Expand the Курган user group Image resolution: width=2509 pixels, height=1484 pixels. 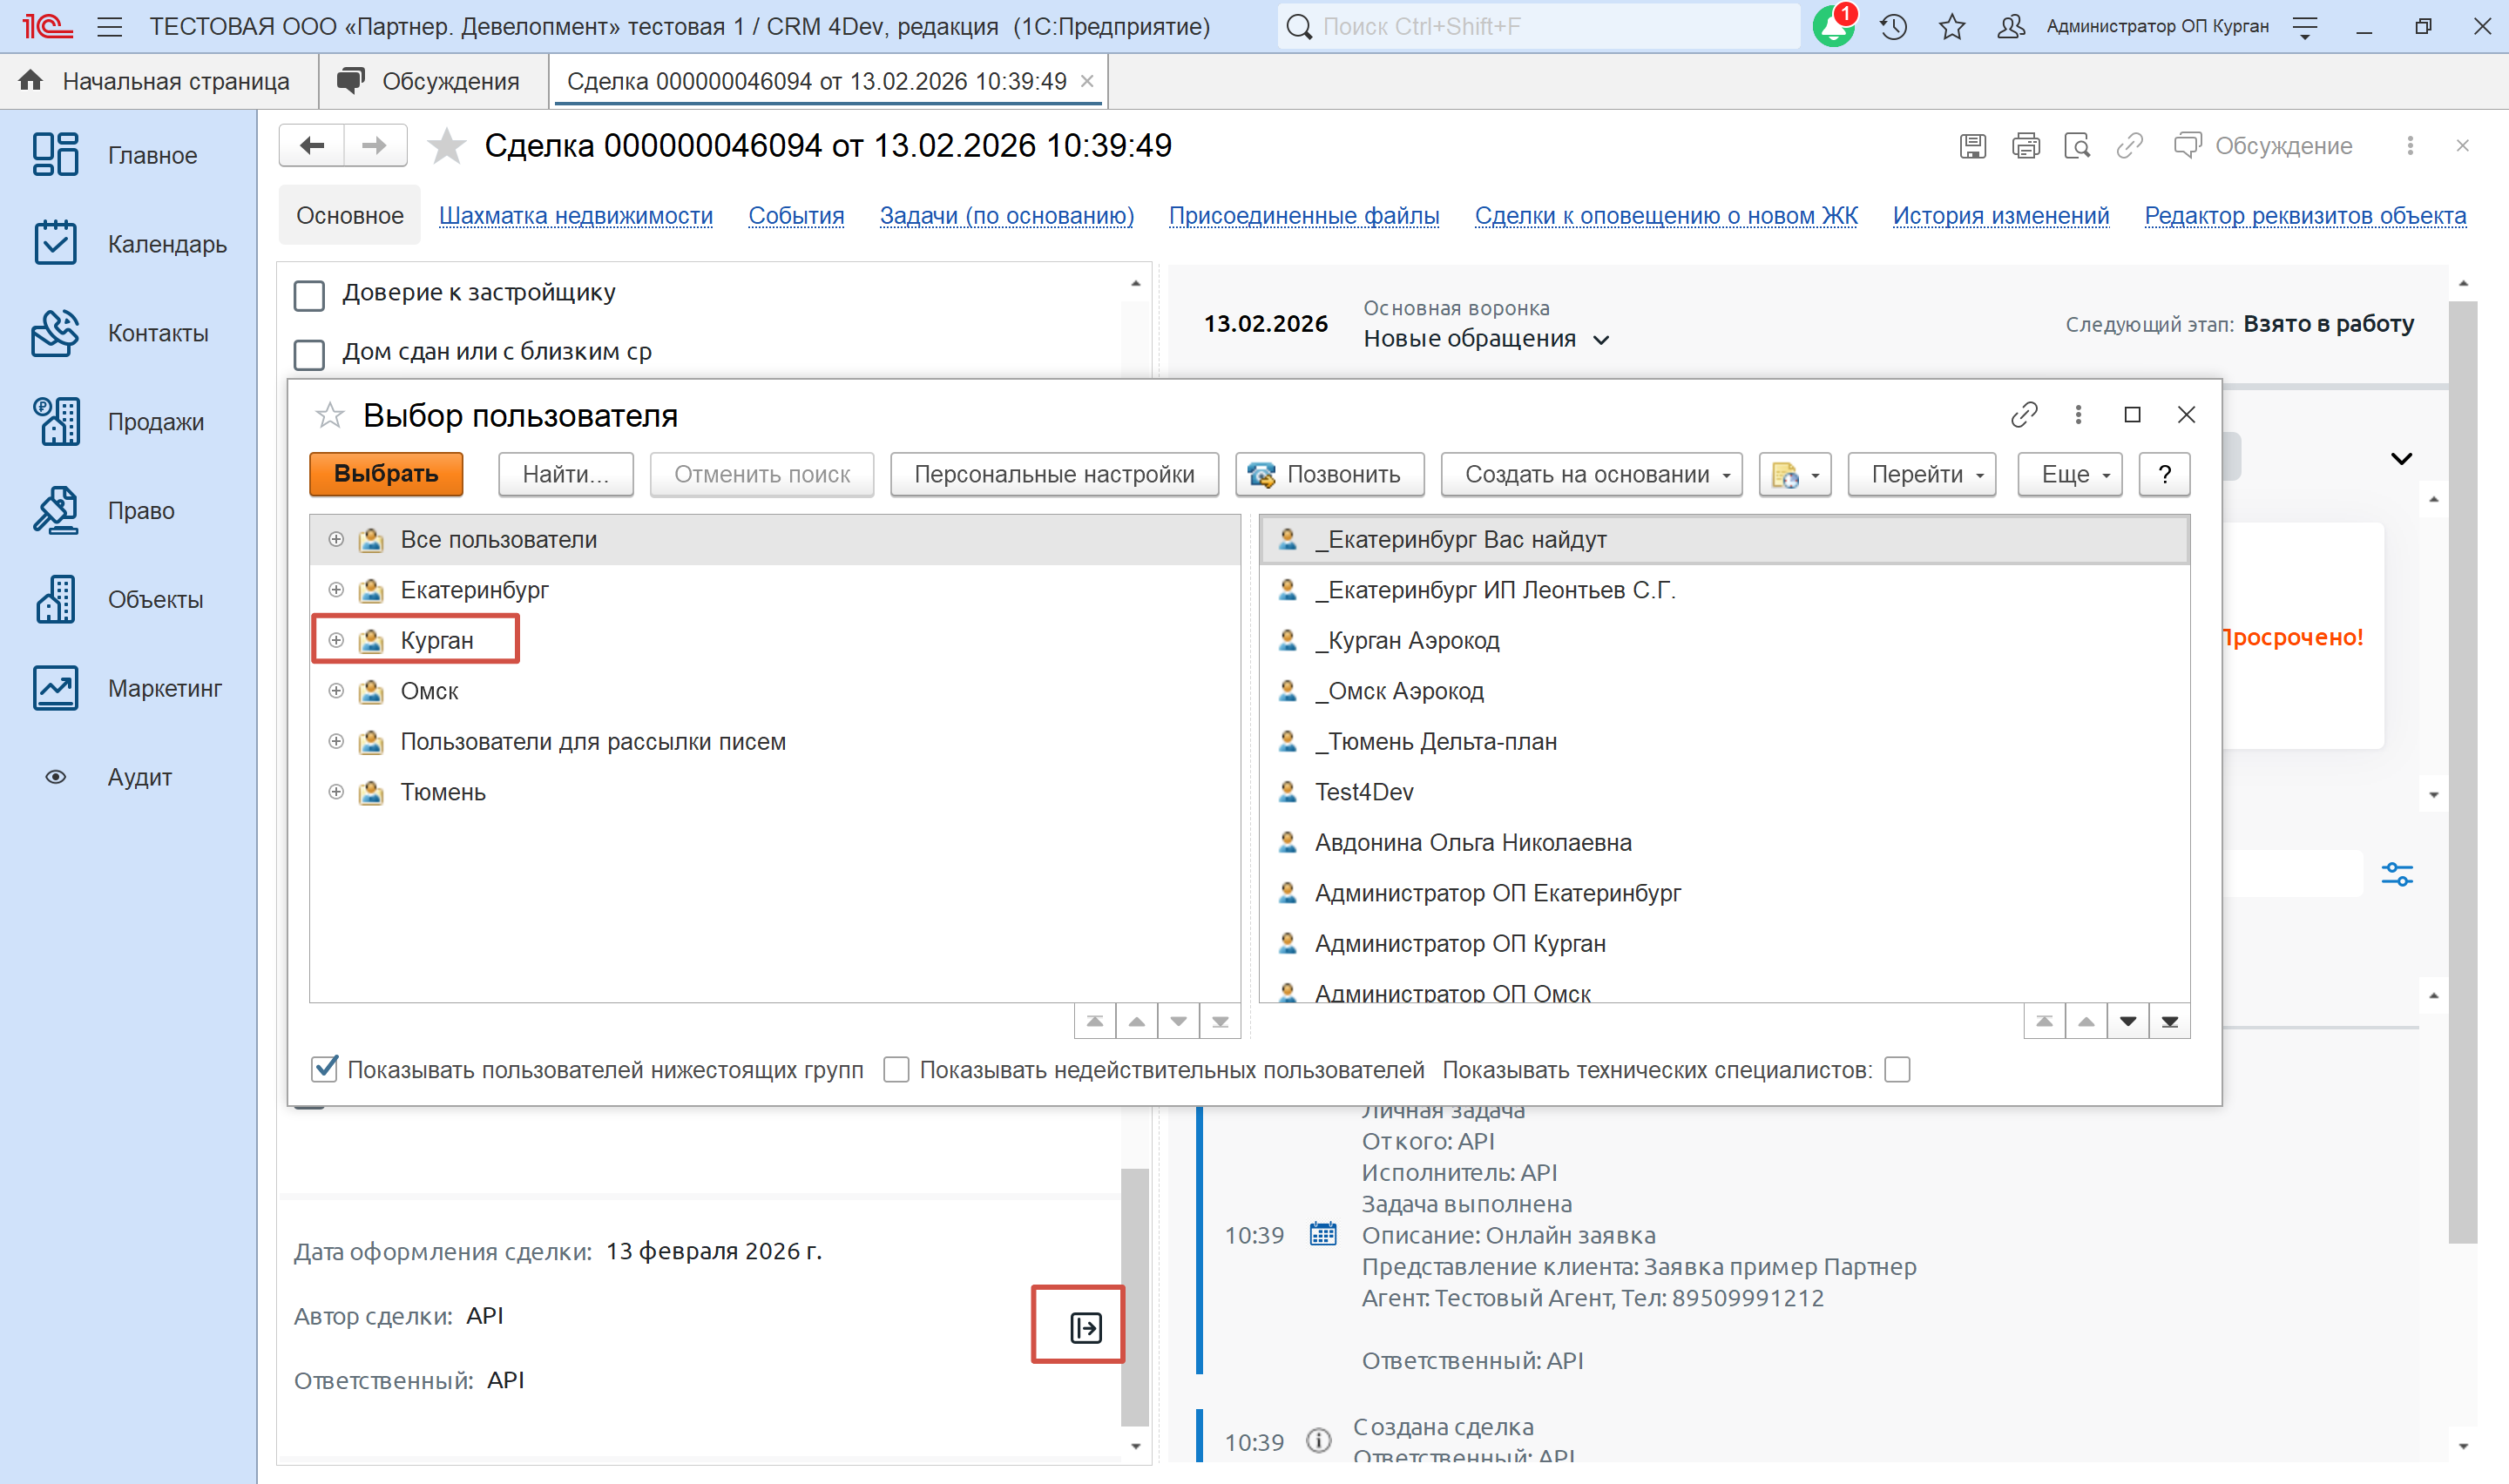(x=336, y=640)
